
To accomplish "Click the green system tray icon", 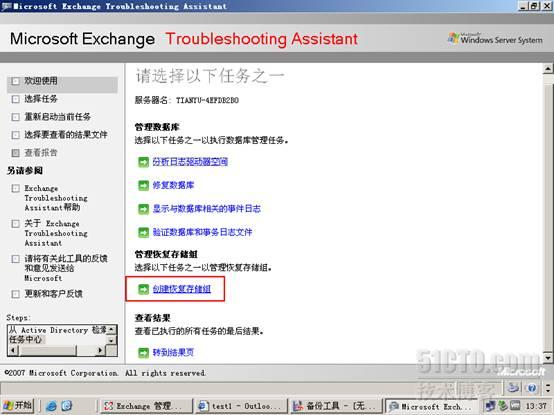I will (x=502, y=406).
